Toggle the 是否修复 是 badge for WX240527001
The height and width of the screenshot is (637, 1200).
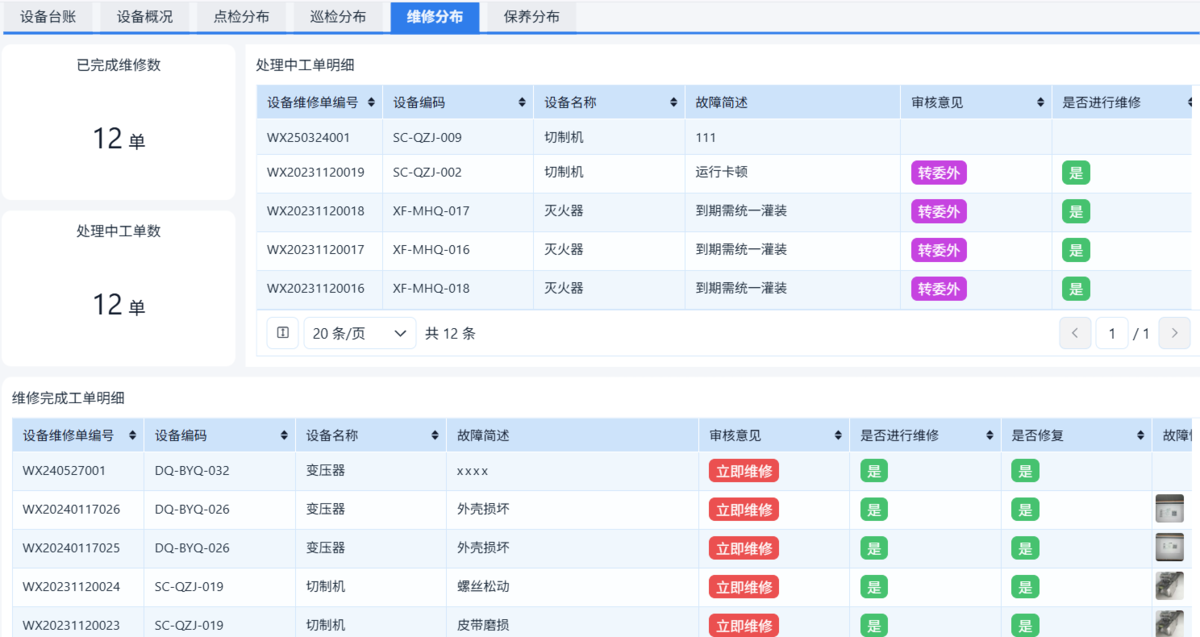(x=1025, y=470)
